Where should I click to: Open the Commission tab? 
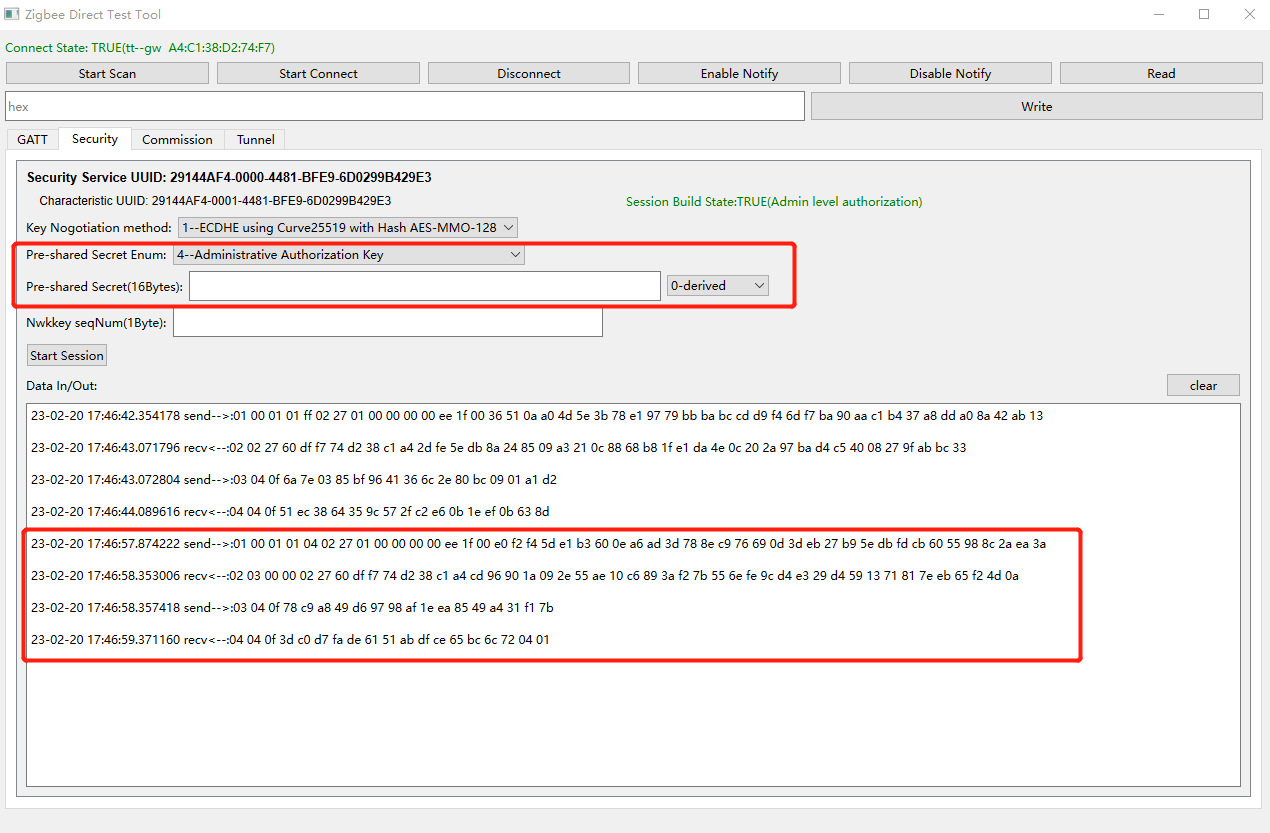tap(177, 139)
